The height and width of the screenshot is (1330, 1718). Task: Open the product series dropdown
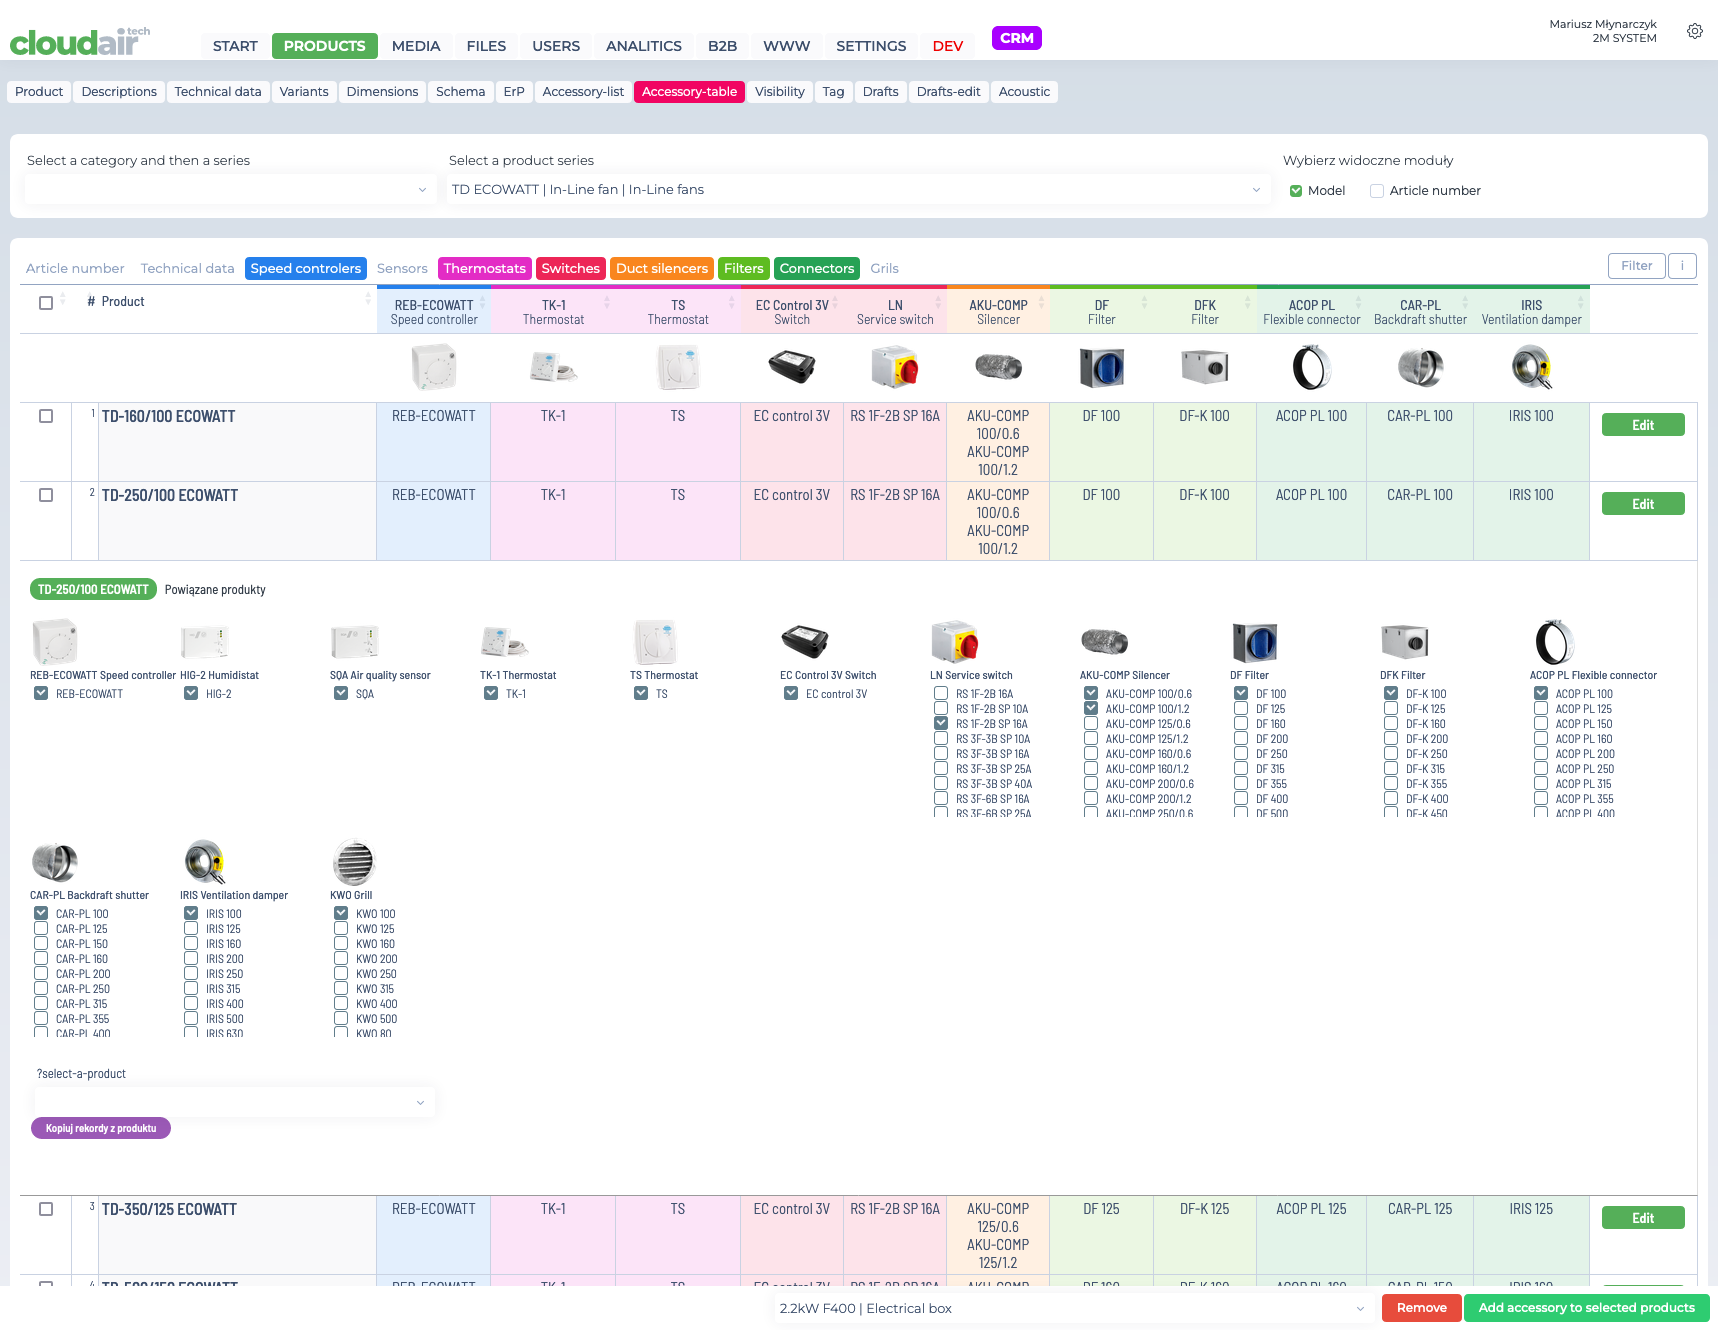858,189
